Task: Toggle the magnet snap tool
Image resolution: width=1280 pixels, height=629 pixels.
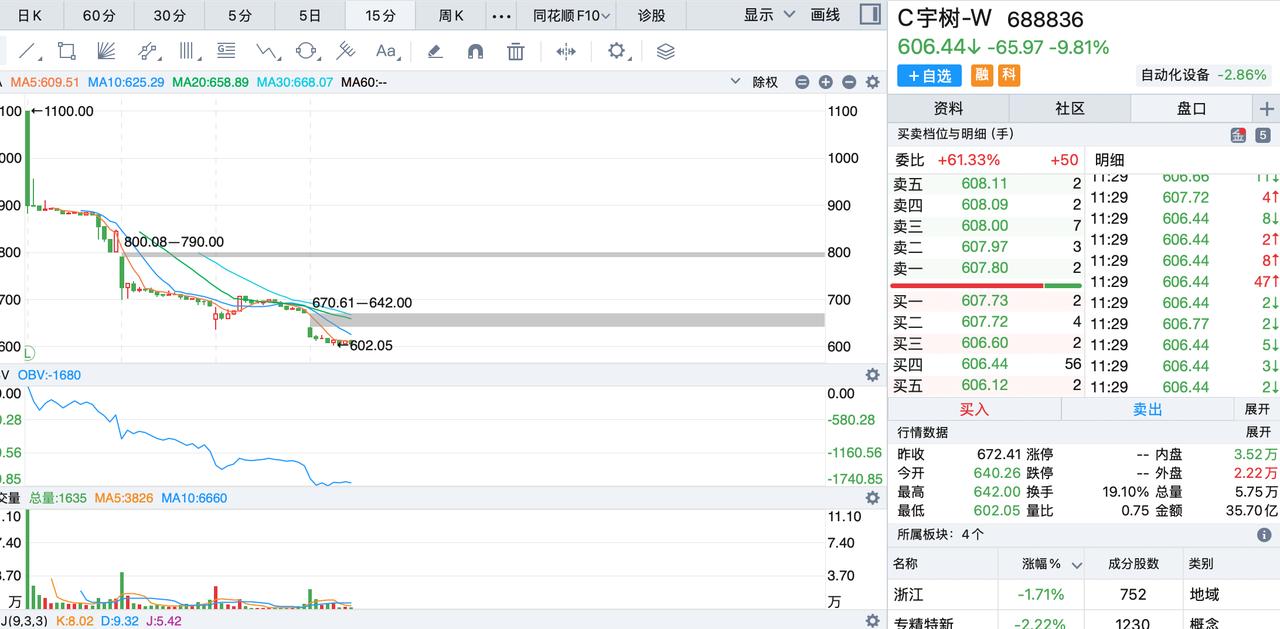Action: (x=475, y=51)
